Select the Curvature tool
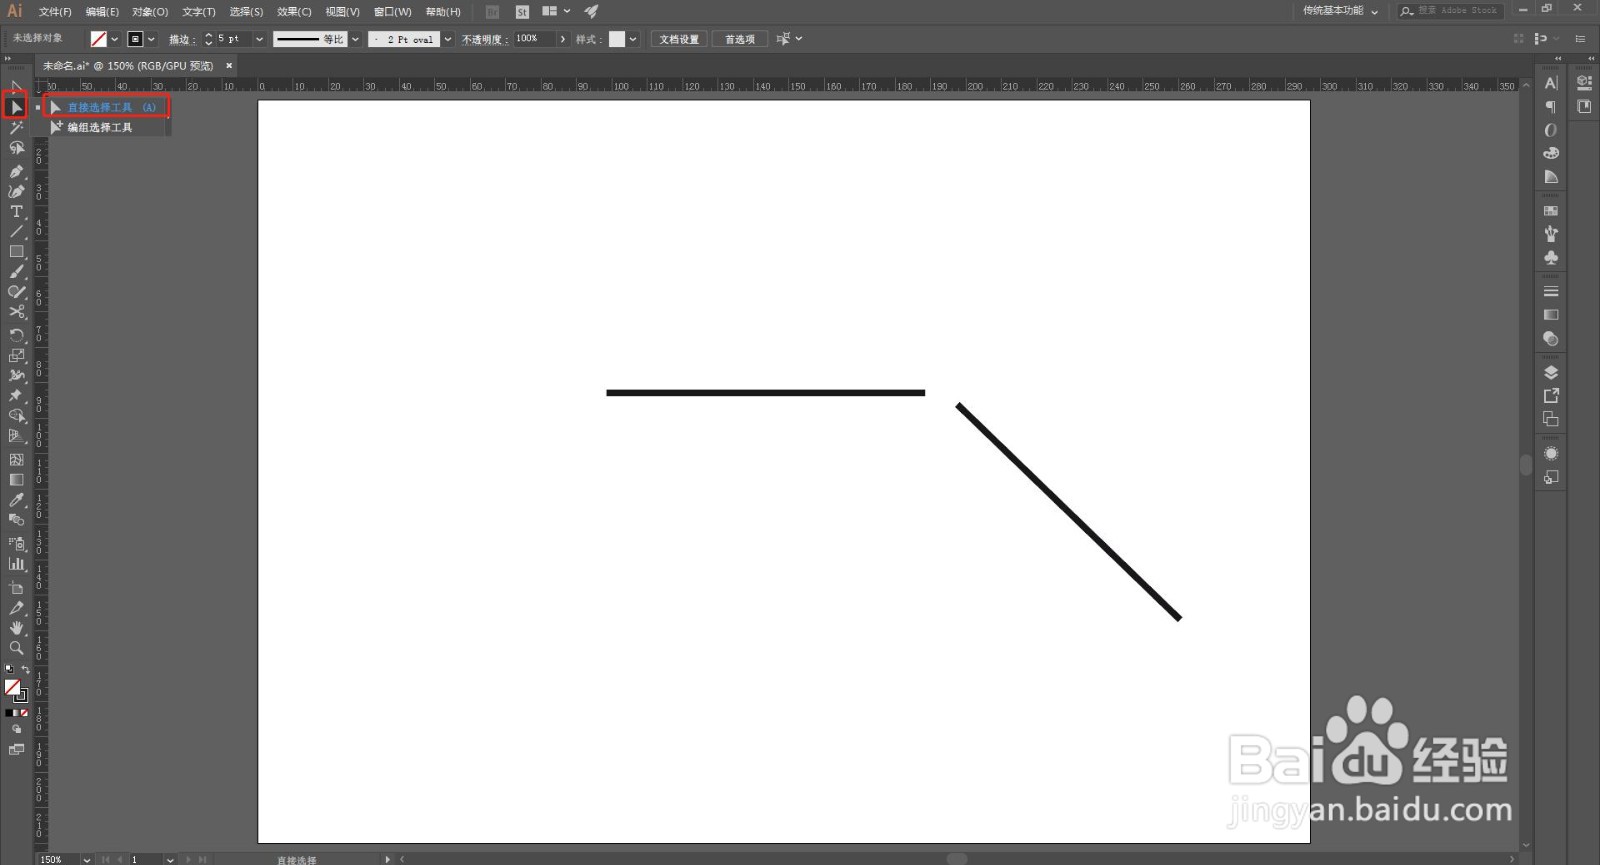Screen dimensions: 1600x865 [x=16, y=191]
